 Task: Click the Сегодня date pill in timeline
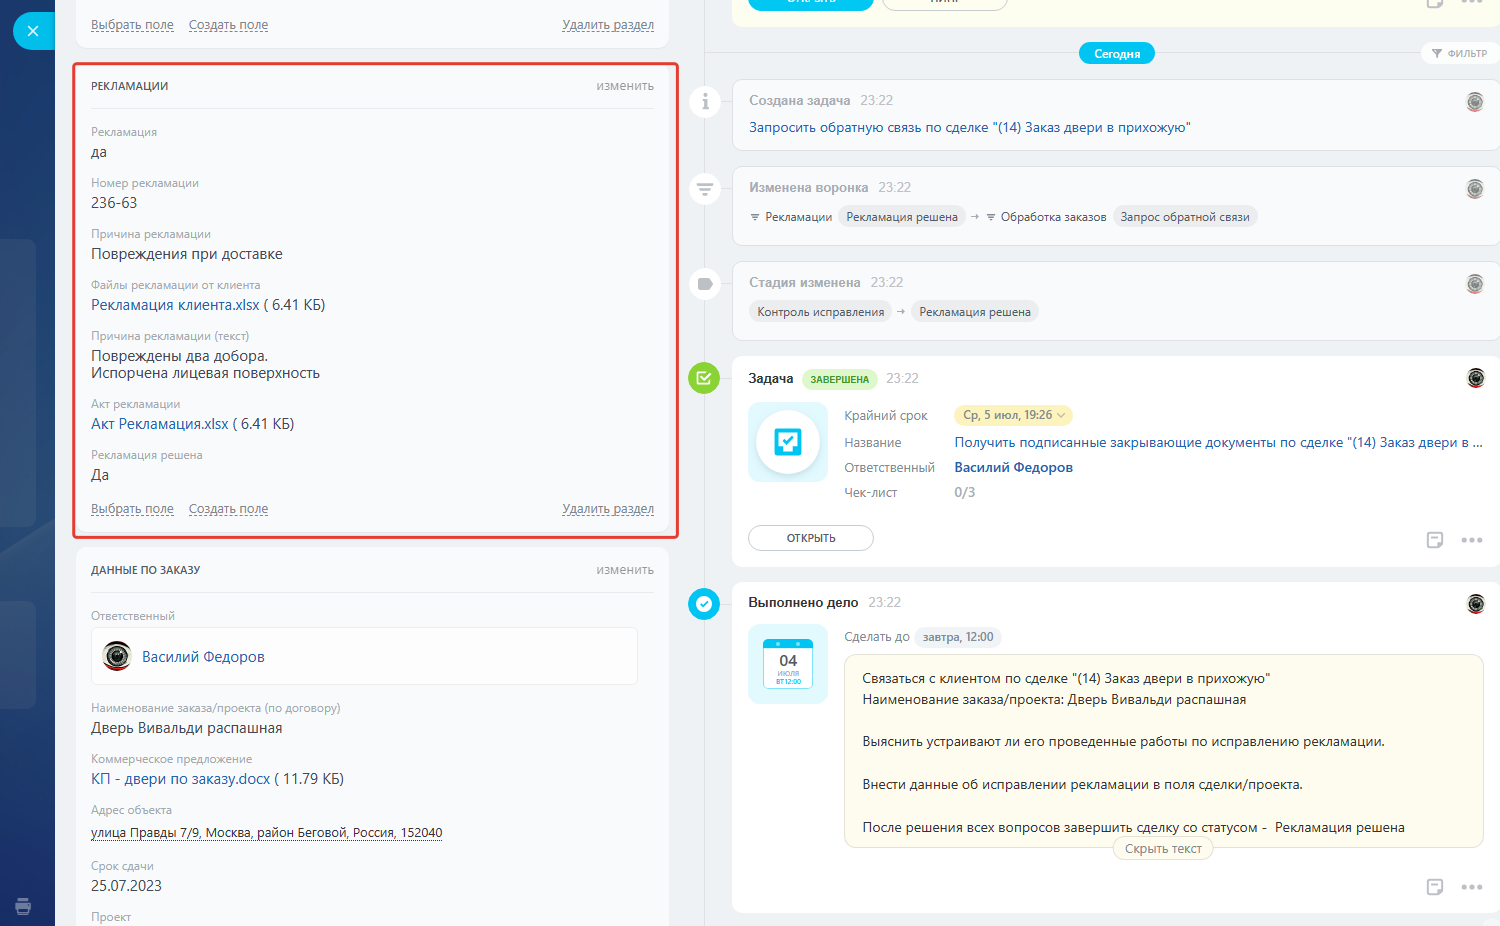1117,54
